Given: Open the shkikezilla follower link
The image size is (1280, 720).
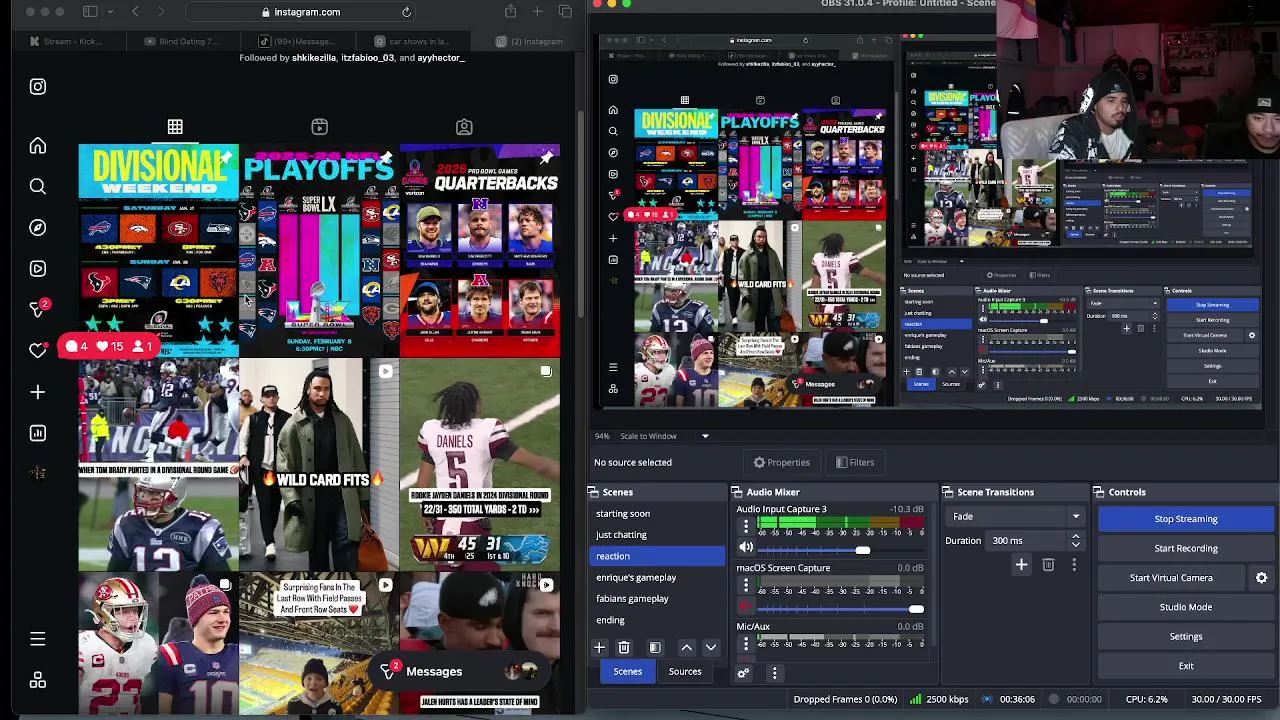Looking at the screenshot, I should 314,58.
